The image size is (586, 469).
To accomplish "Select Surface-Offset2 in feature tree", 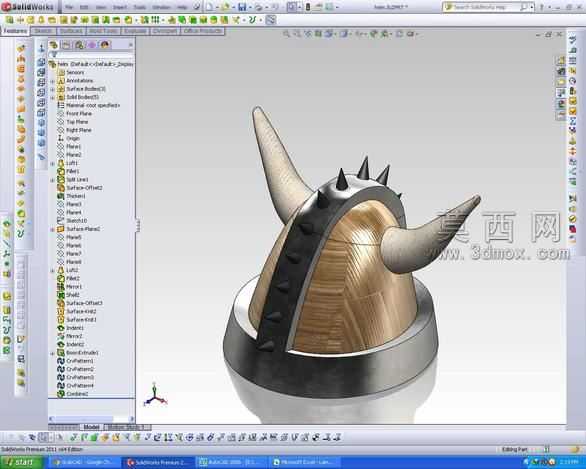I will pyautogui.click(x=84, y=188).
